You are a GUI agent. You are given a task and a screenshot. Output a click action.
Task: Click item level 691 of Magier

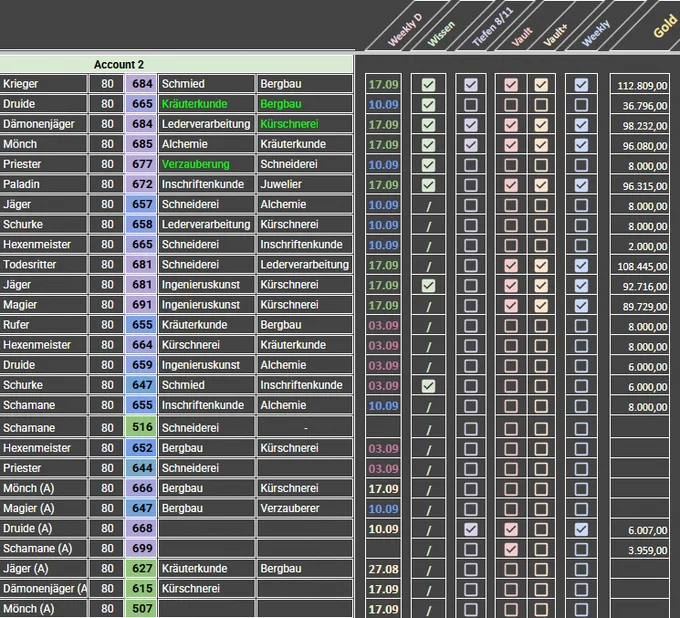coord(141,305)
